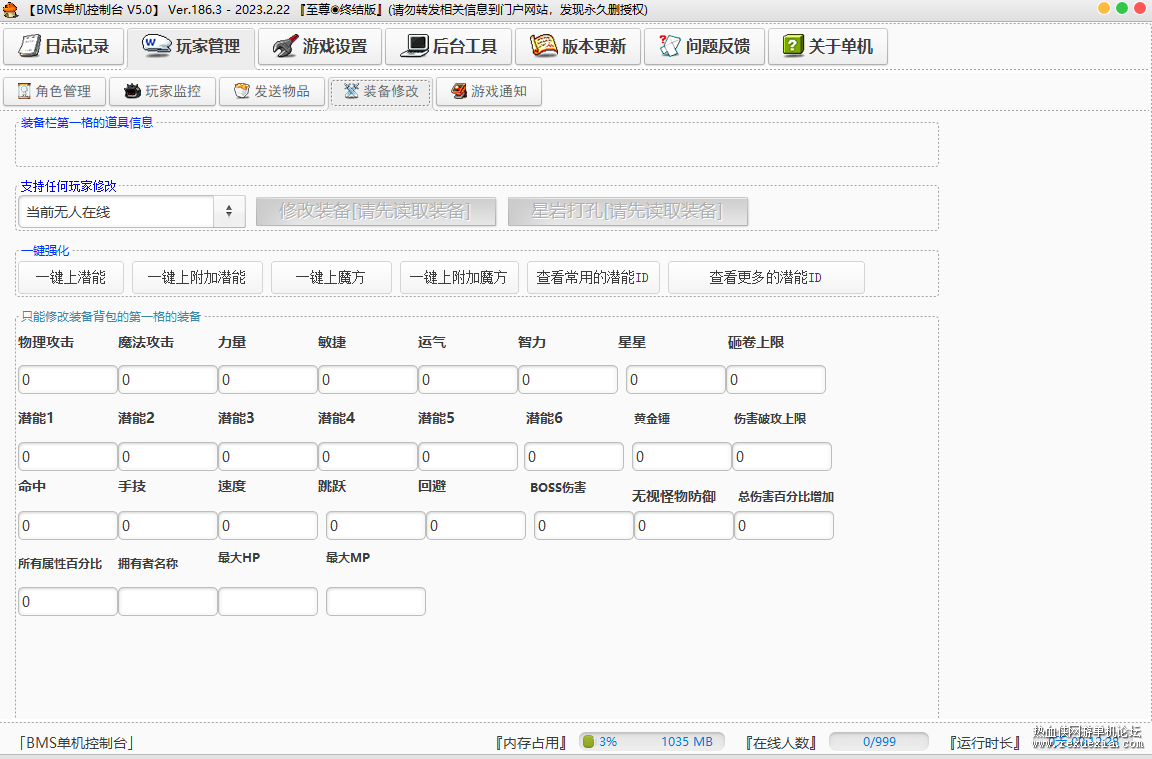The width and height of the screenshot is (1152, 759).
Task: Click the 星星 input field
Action: pos(675,380)
